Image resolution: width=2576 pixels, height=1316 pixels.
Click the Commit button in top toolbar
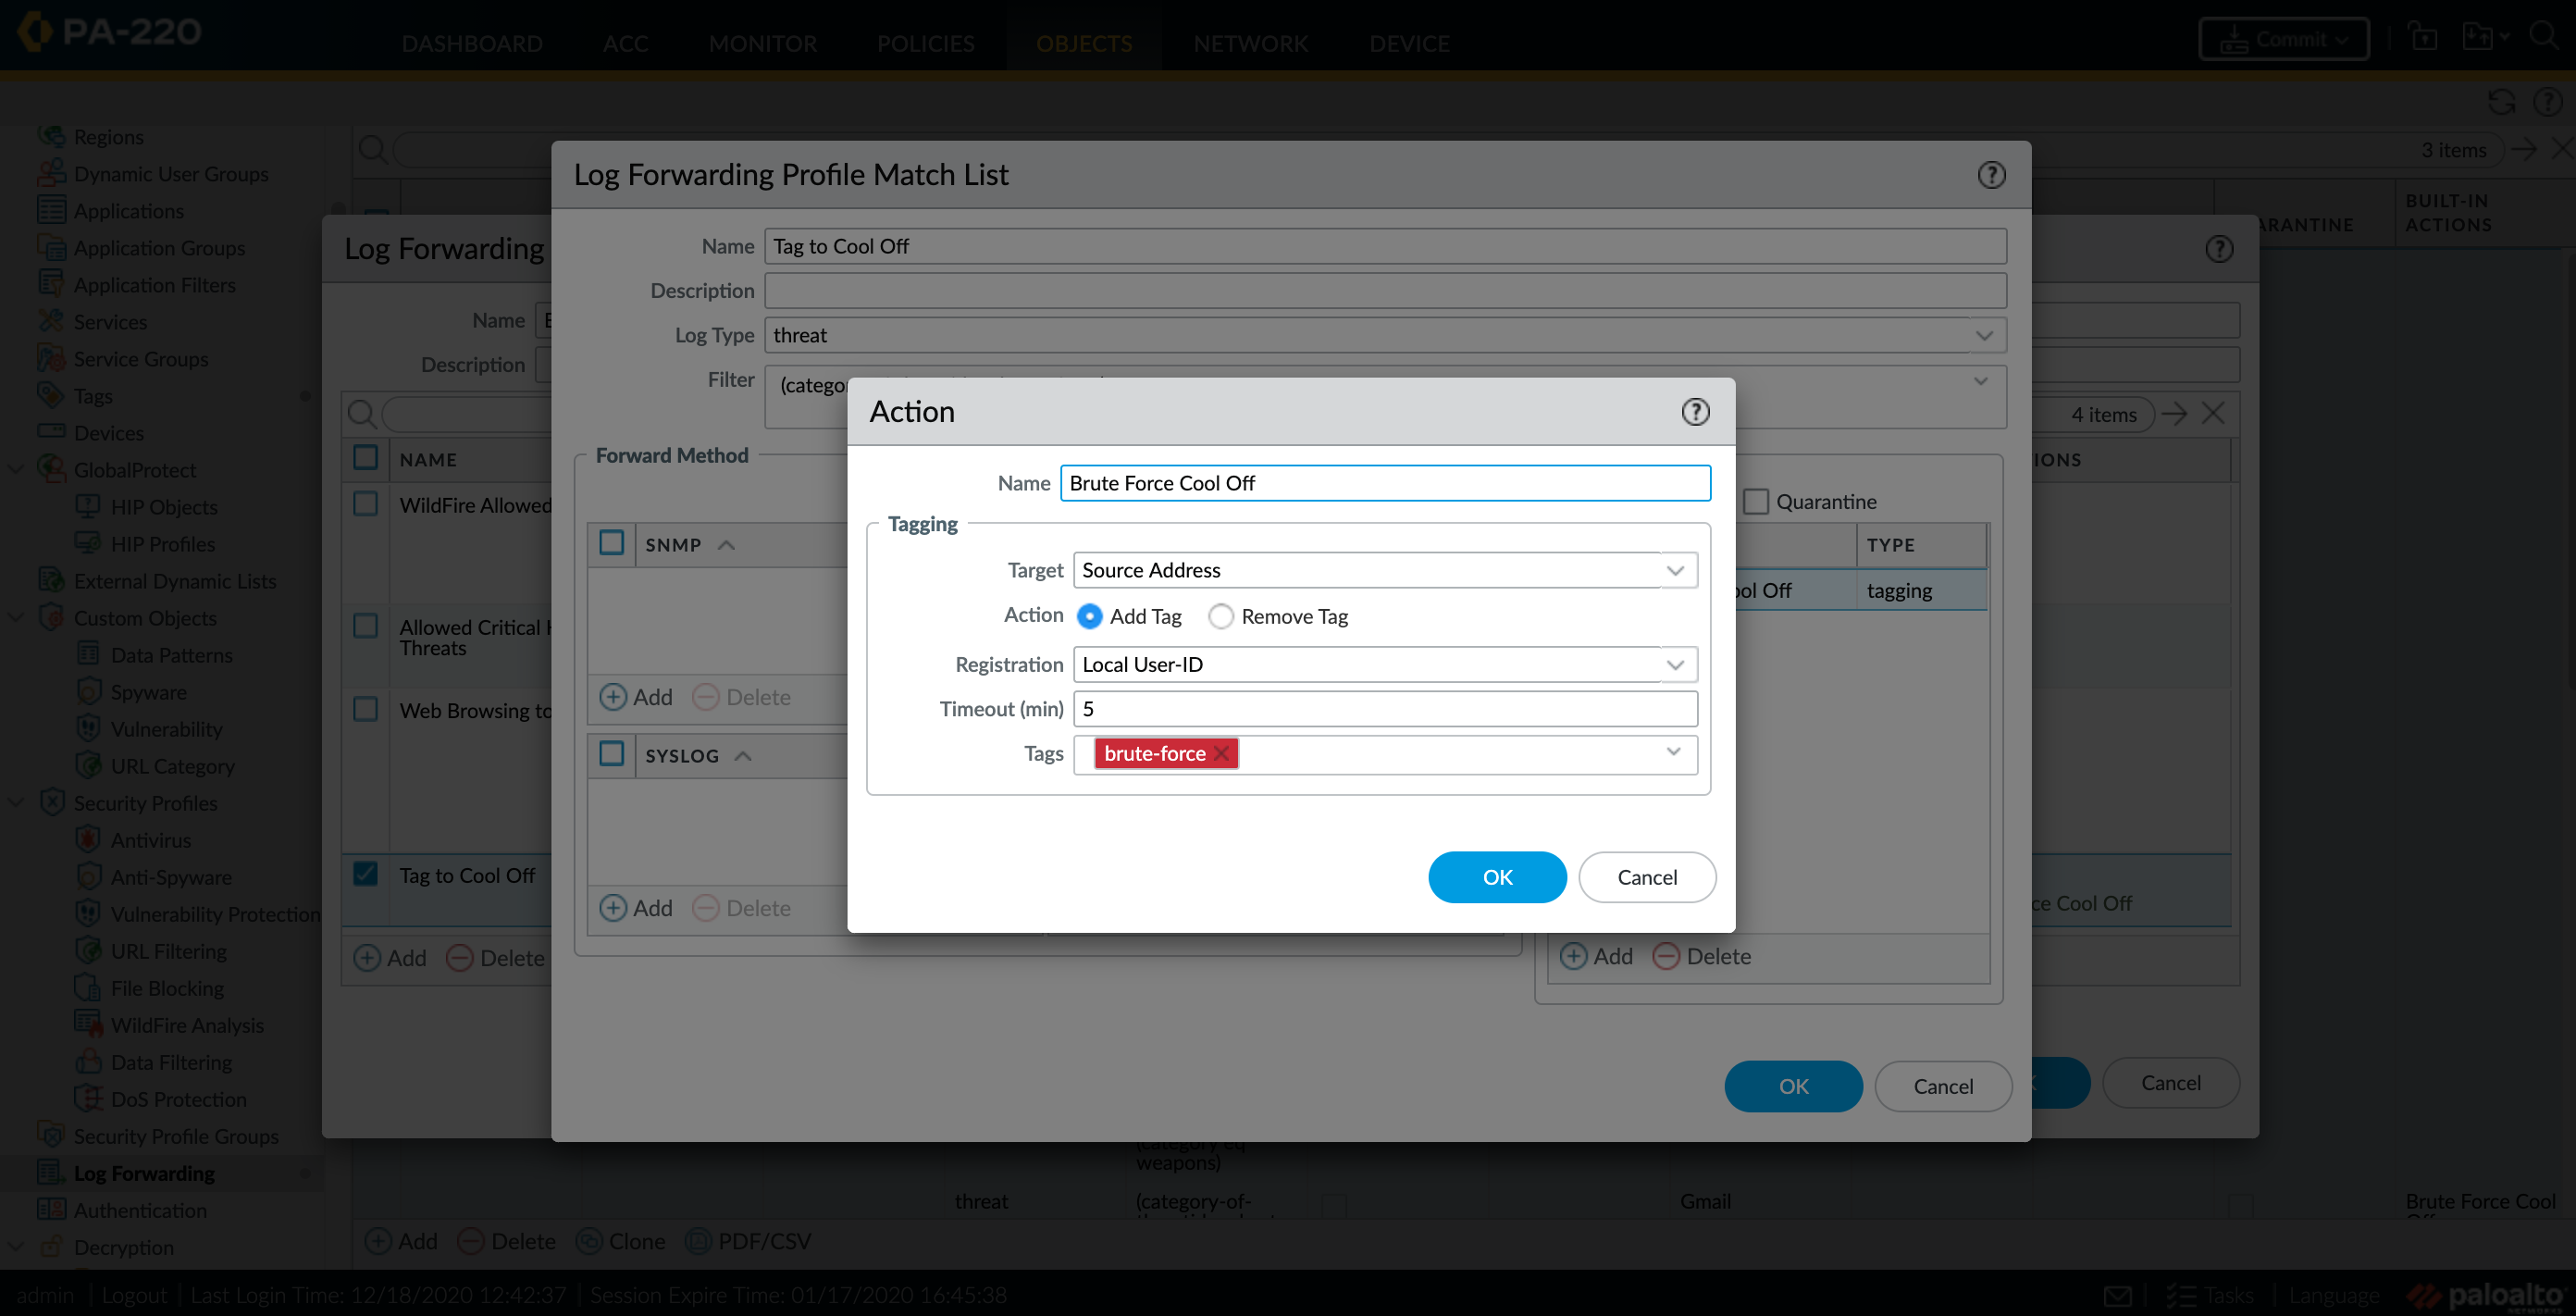coord(2284,37)
